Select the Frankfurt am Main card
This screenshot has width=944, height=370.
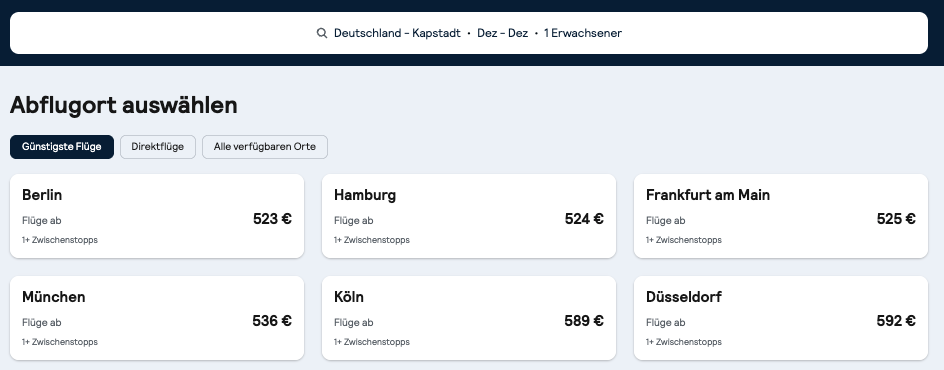tap(781, 216)
